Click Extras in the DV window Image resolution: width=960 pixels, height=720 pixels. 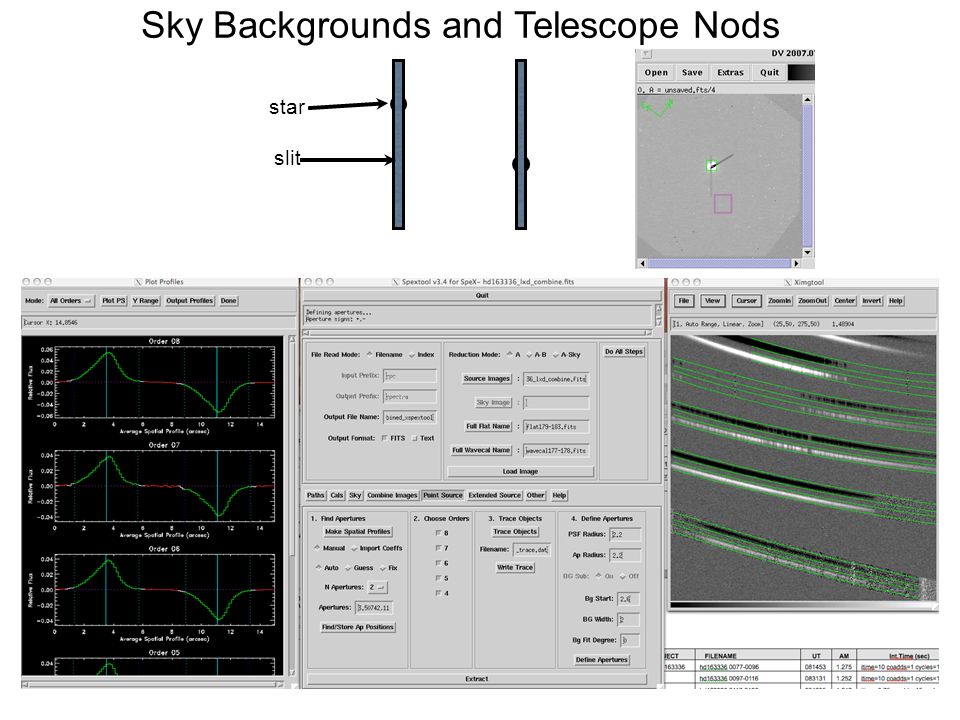(x=730, y=72)
